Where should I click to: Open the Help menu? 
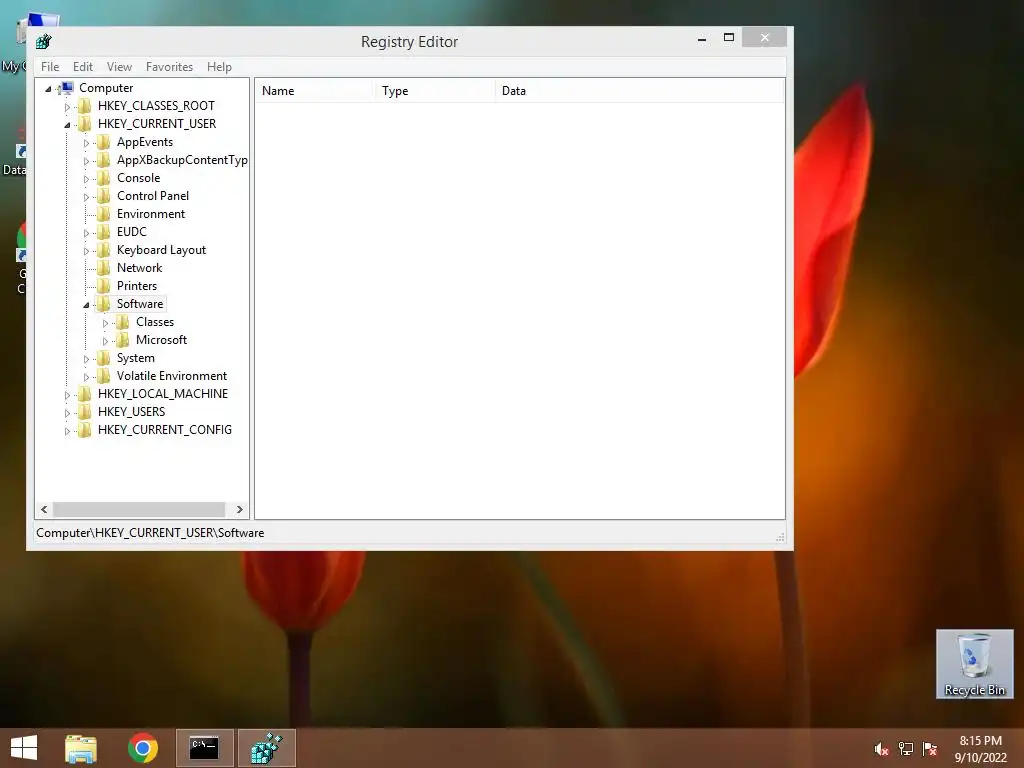[x=219, y=67]
